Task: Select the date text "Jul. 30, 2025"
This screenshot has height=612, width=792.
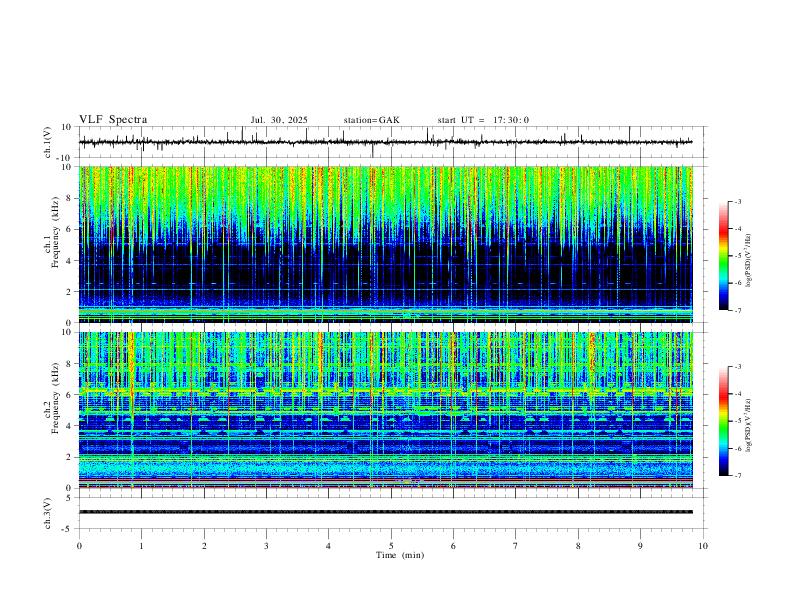Action: point(279,120)
